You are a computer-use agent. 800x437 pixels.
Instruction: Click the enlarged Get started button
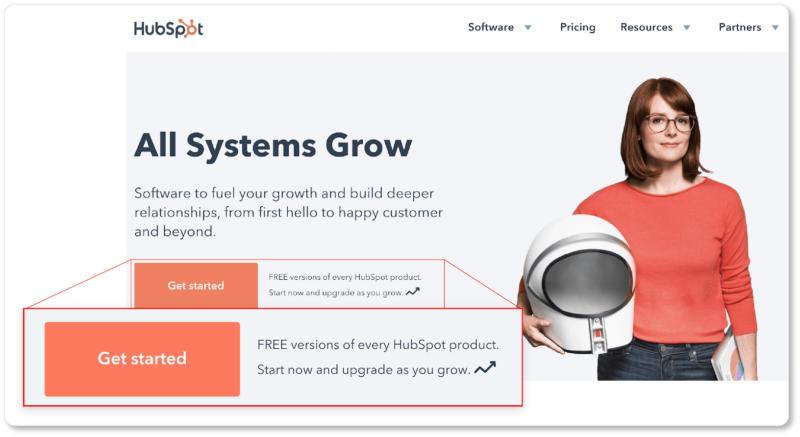pos(142,358)
